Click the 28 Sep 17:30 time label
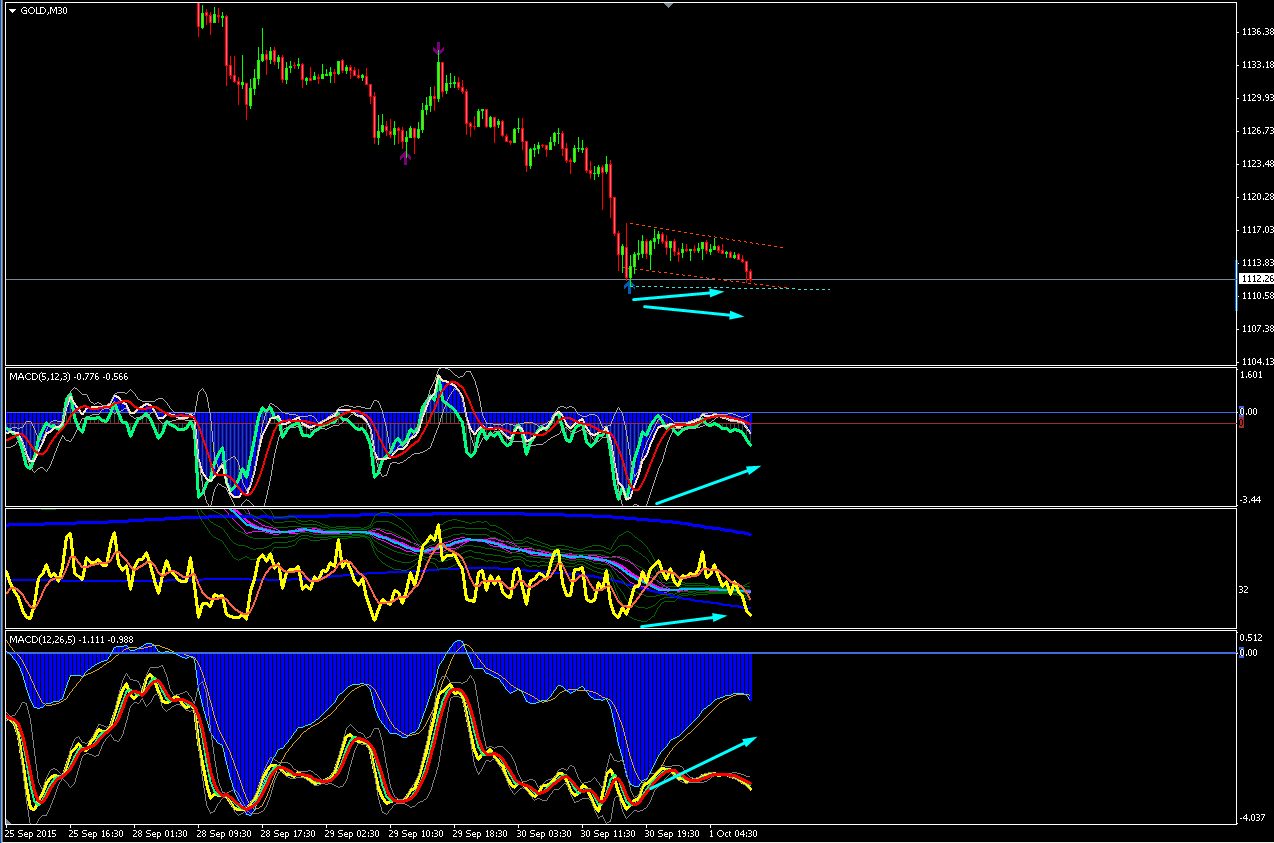Screen dimensions: 1274x843 point(288,832)
